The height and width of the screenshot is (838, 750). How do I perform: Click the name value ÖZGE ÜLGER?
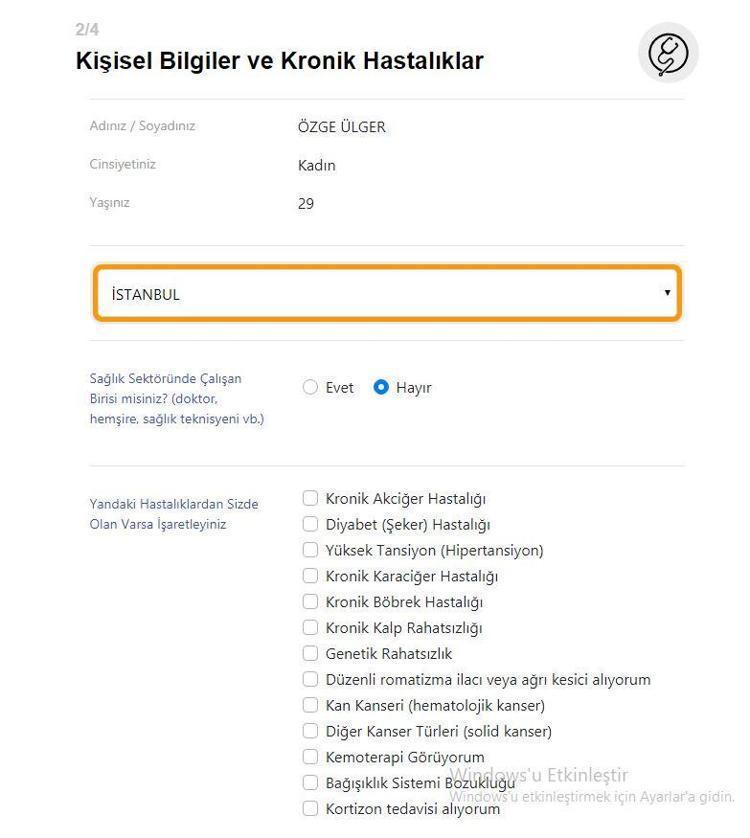[342, 127]
